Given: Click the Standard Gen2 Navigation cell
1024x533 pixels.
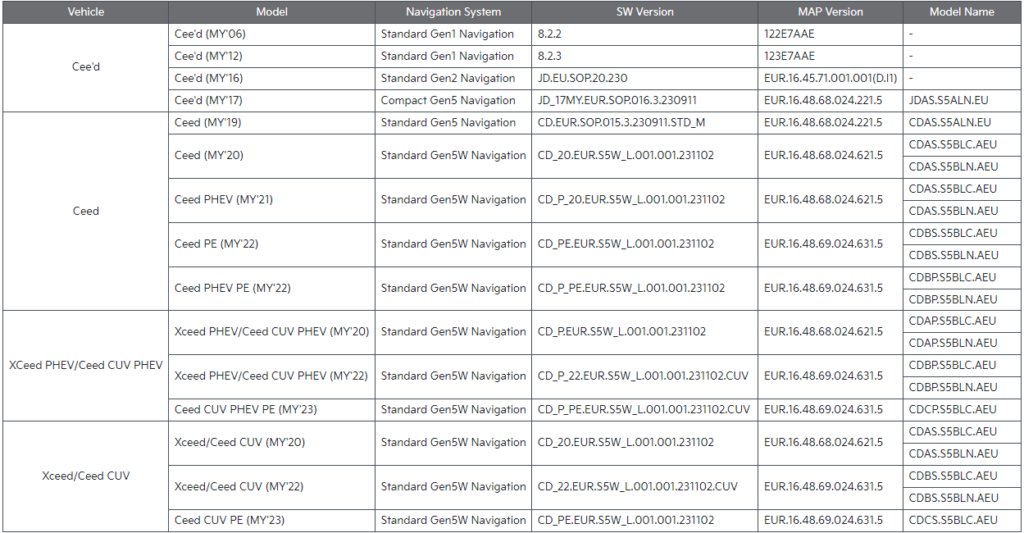Looking at the screenshot, I should [x=453, y=78].
